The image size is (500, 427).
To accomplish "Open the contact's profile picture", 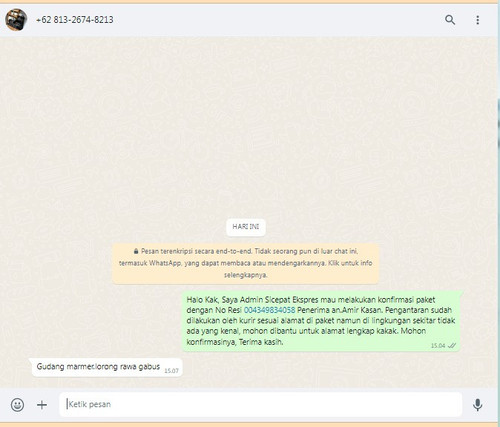I will tap(16, 20).
